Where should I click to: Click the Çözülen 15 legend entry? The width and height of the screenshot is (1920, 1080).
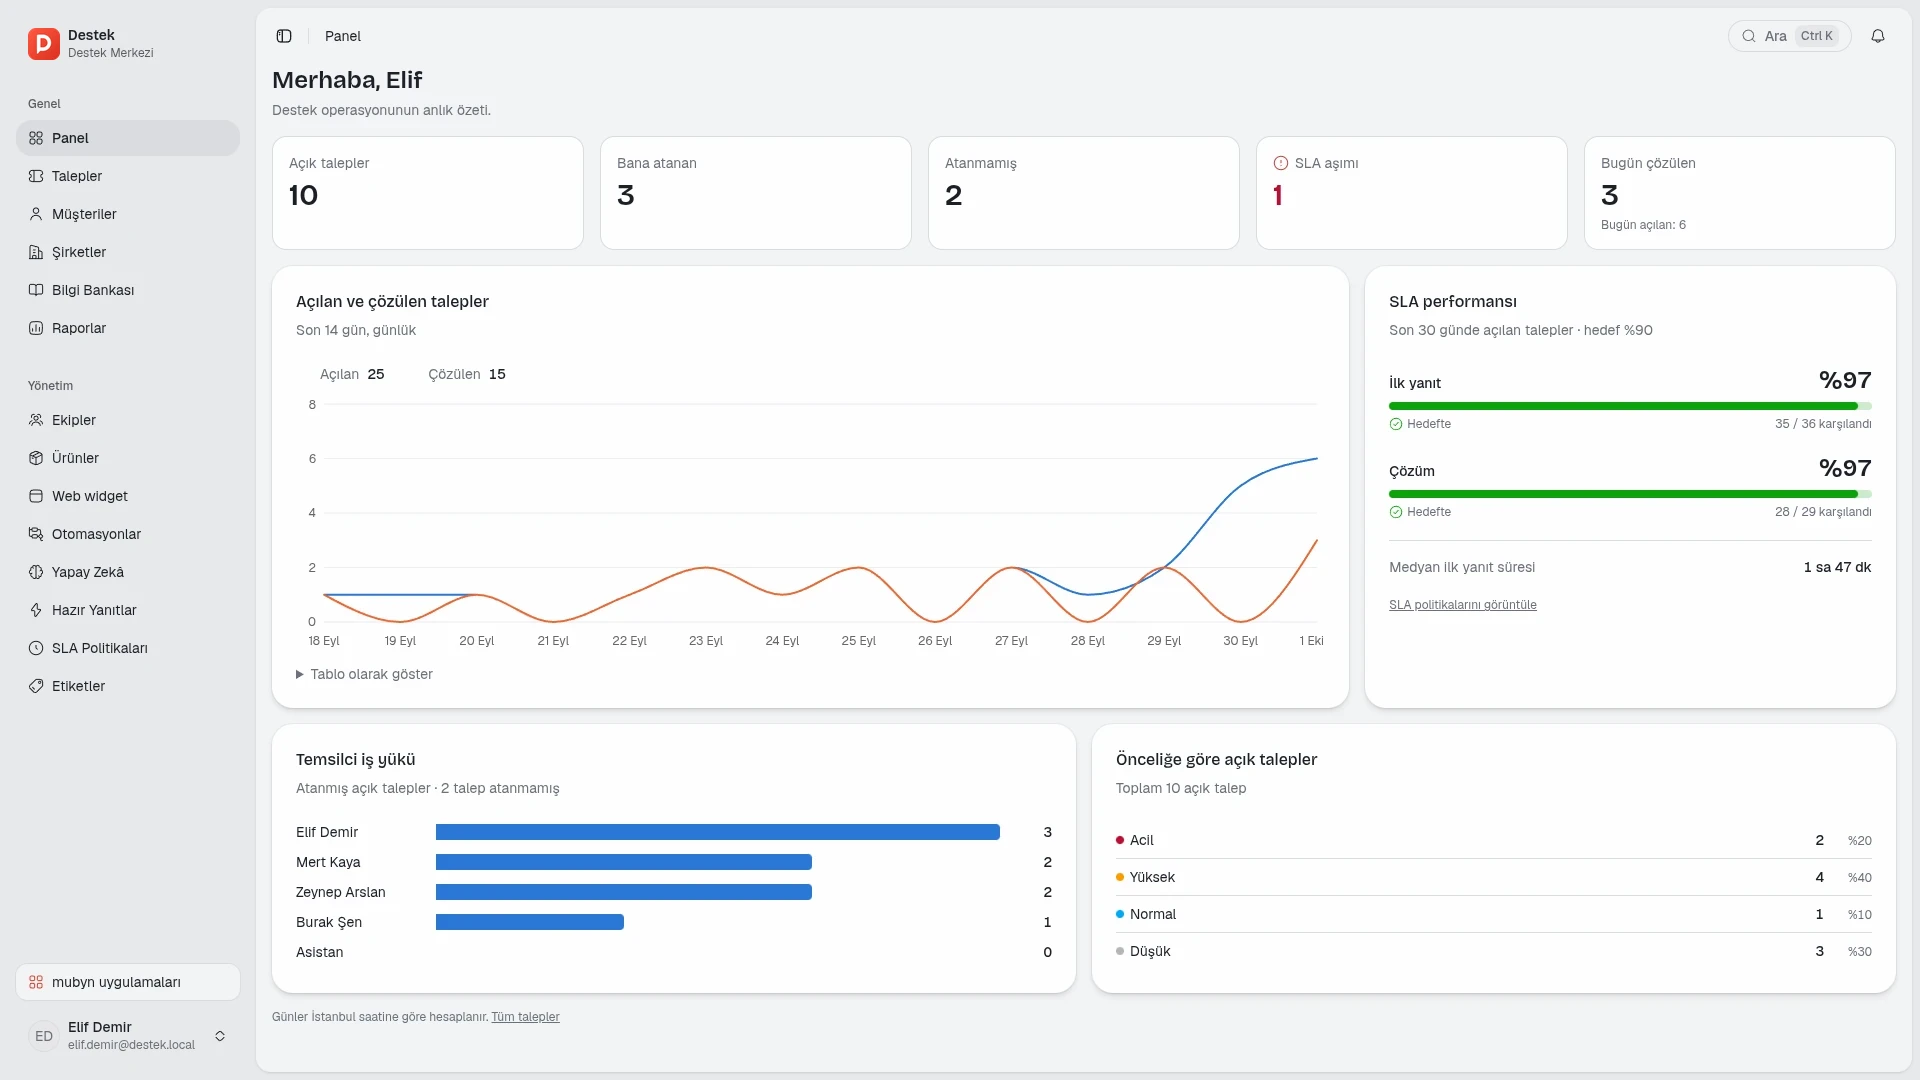[467, 374]
